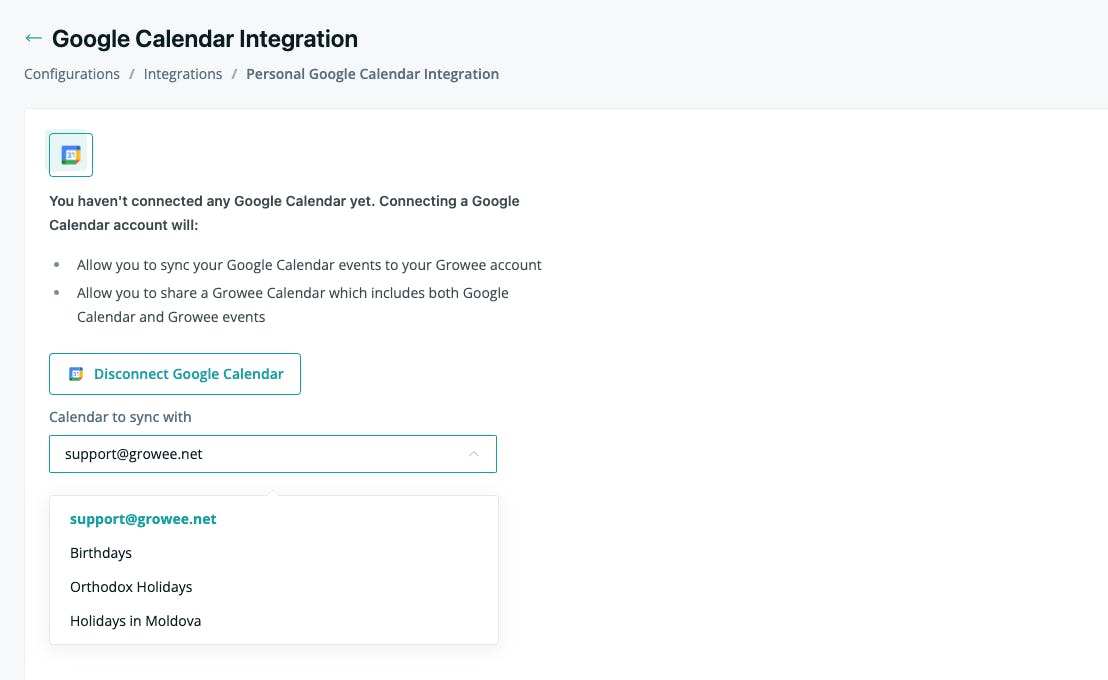Image resolution: width=1108 pixels, height=680 pixels.
Task: Click Personal Google Calendar Integration breadcrumb
Action: tap(372, 74)
